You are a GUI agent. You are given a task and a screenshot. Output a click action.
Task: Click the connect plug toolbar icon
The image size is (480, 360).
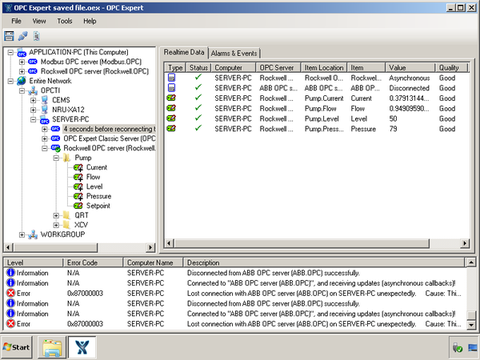23,36
